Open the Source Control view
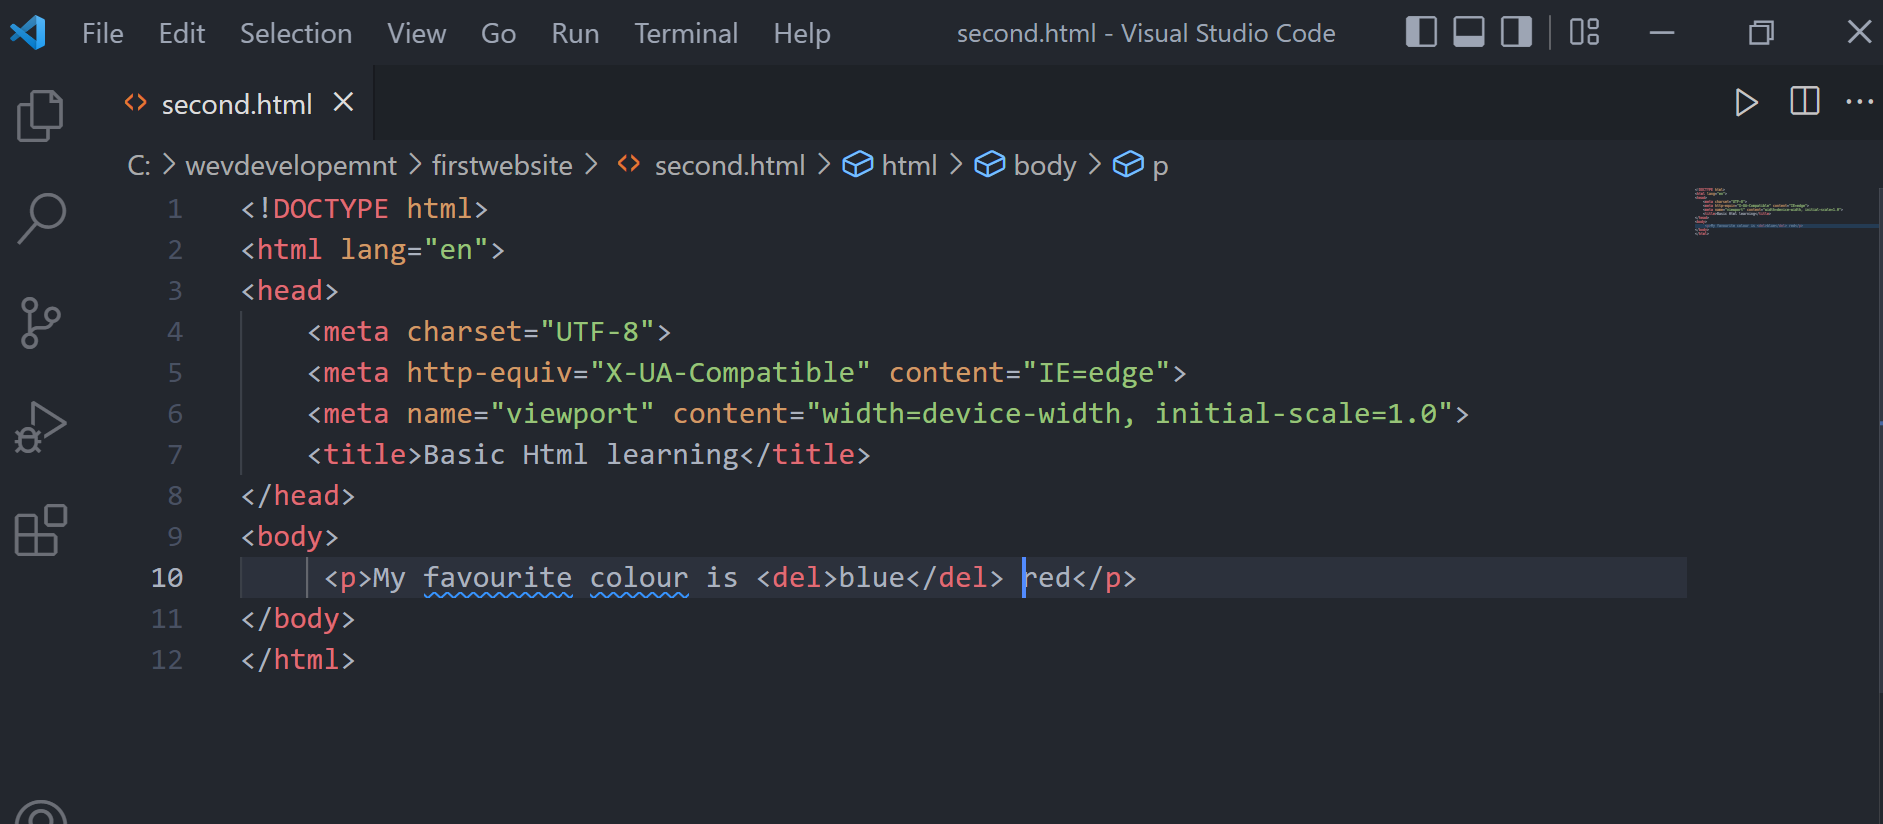 point(40,323)
